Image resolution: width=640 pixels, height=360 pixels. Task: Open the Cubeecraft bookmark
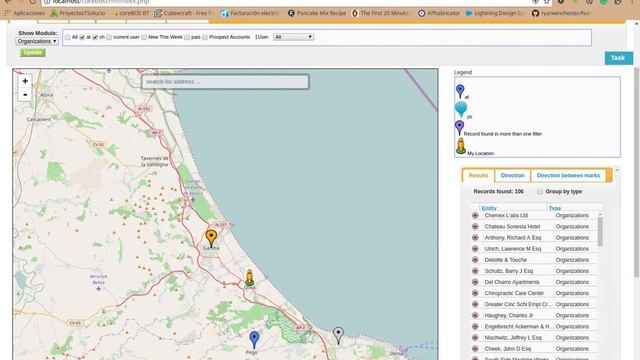(x=184, y=13)
